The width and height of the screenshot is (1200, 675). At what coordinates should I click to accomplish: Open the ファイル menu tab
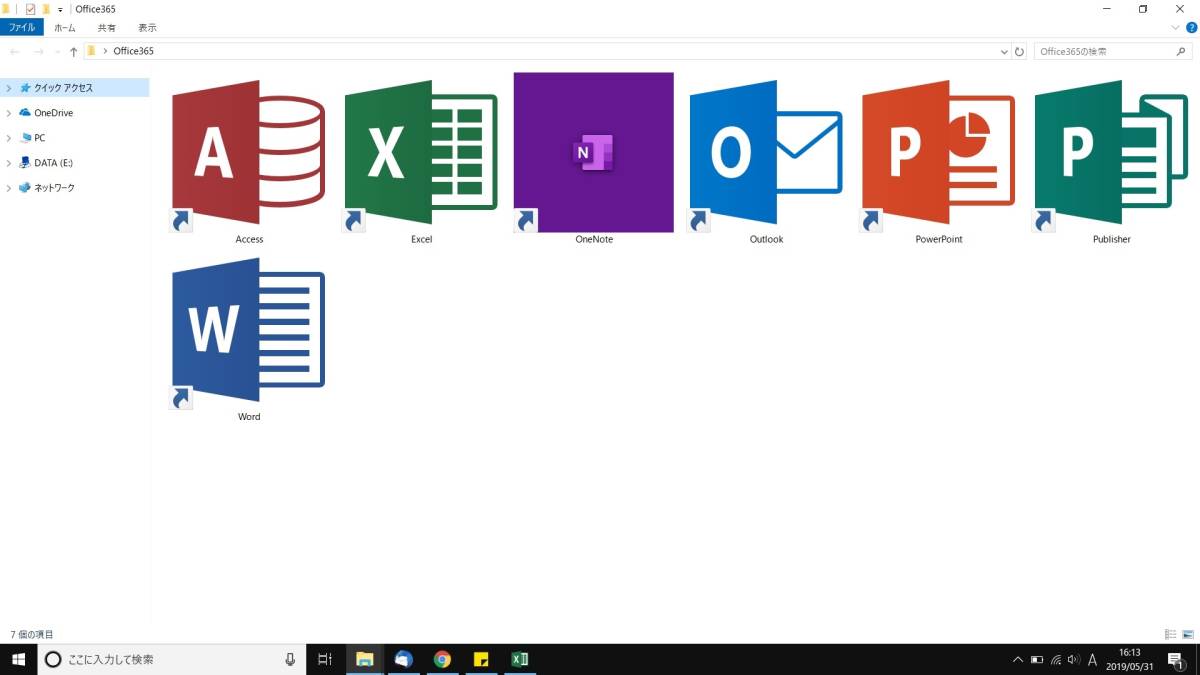[x=22, y=28]
